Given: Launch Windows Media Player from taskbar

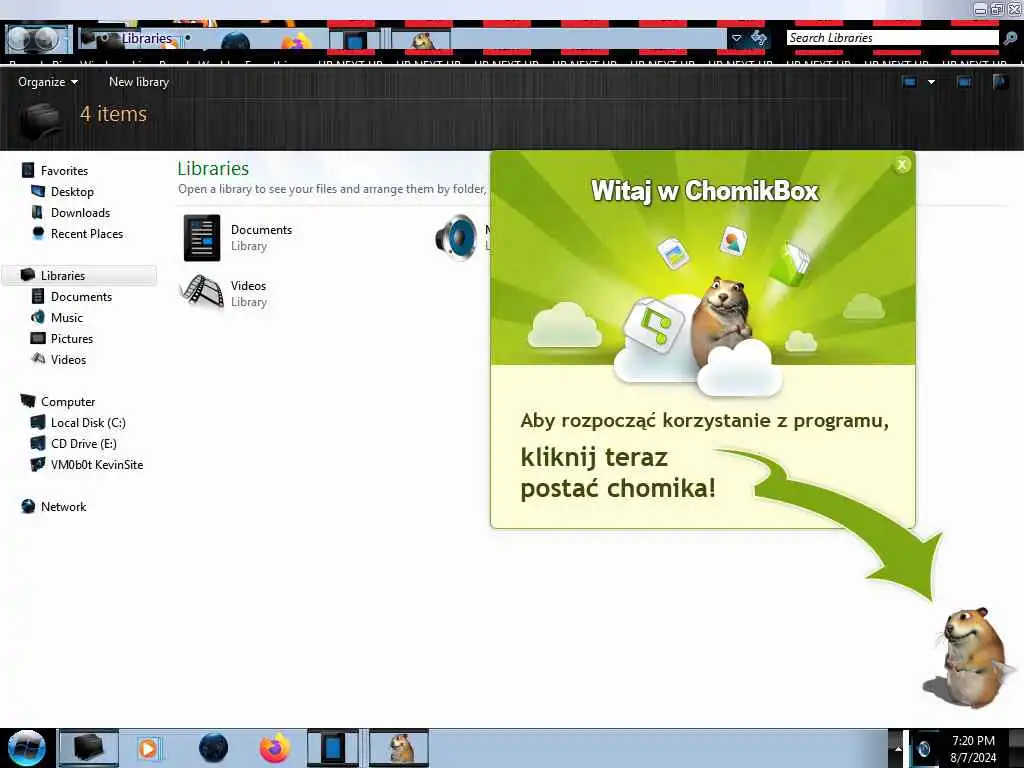Looking at the screenshot, I should tap(148, 748).
